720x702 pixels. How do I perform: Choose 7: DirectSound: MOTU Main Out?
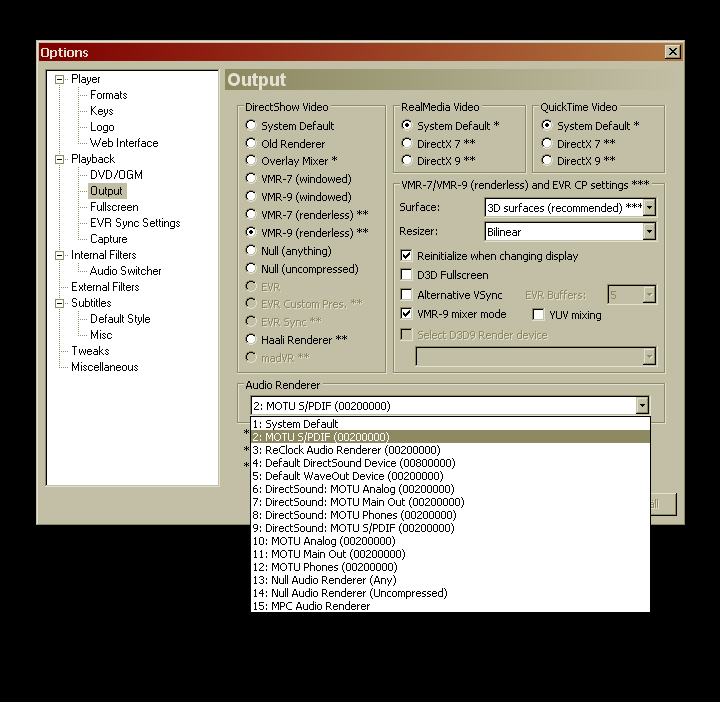[450, 502]
